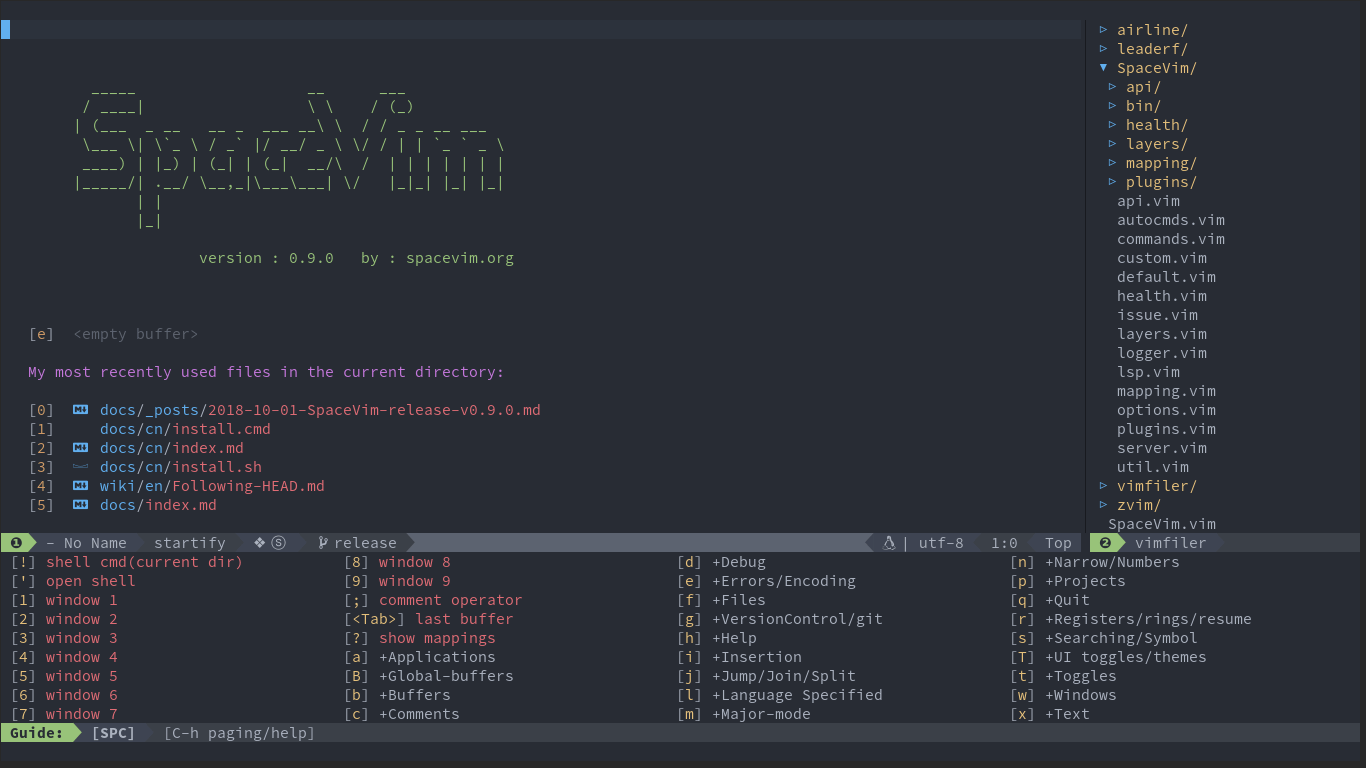
Task: Click the git branch icon before release
Action: [323, 543]
